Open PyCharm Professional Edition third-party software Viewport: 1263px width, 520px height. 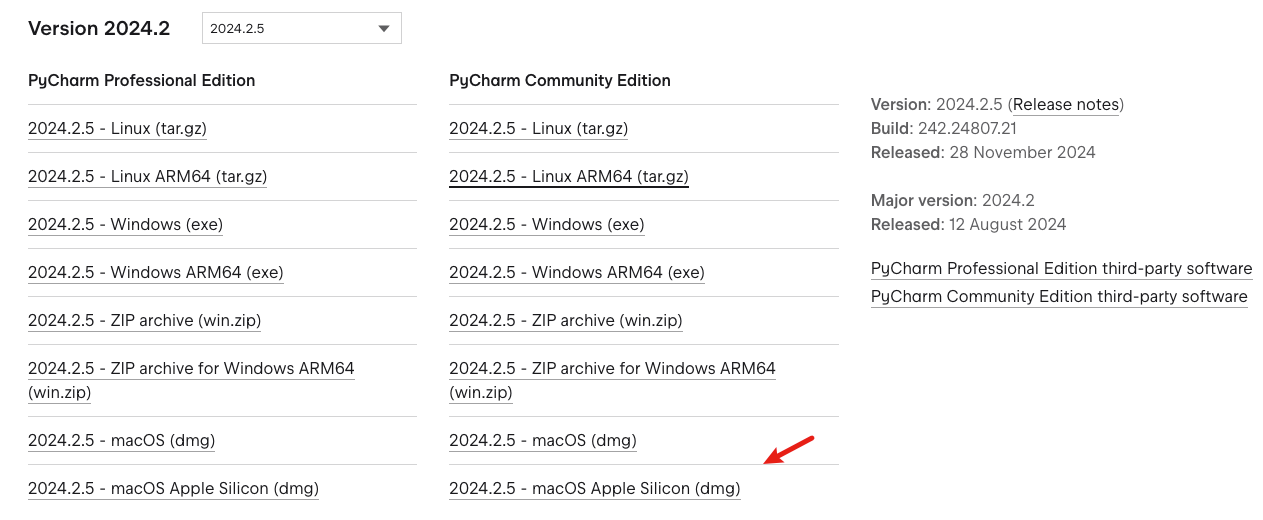pos(1061,269)
